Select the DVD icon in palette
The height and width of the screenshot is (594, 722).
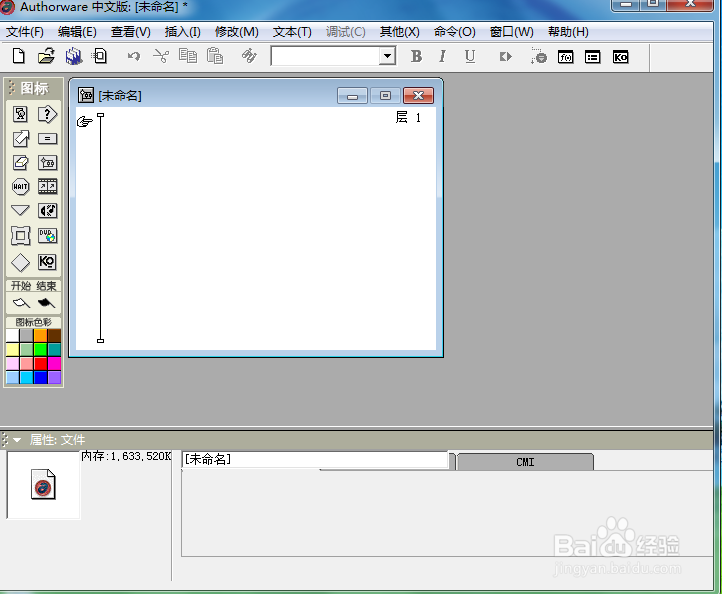coord(47,236)
